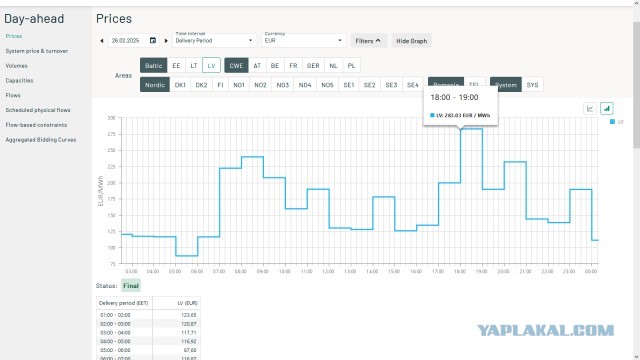Open Capacities in the sidebar
The width and height of the screenshot is (640, 360).
[19, 80]
